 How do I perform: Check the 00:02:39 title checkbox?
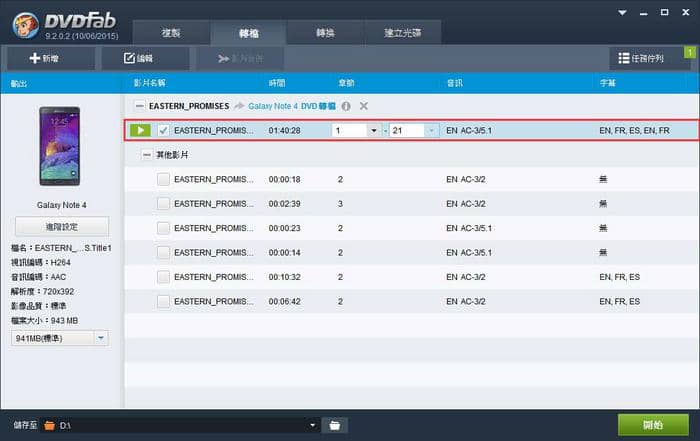coord(163,204)
